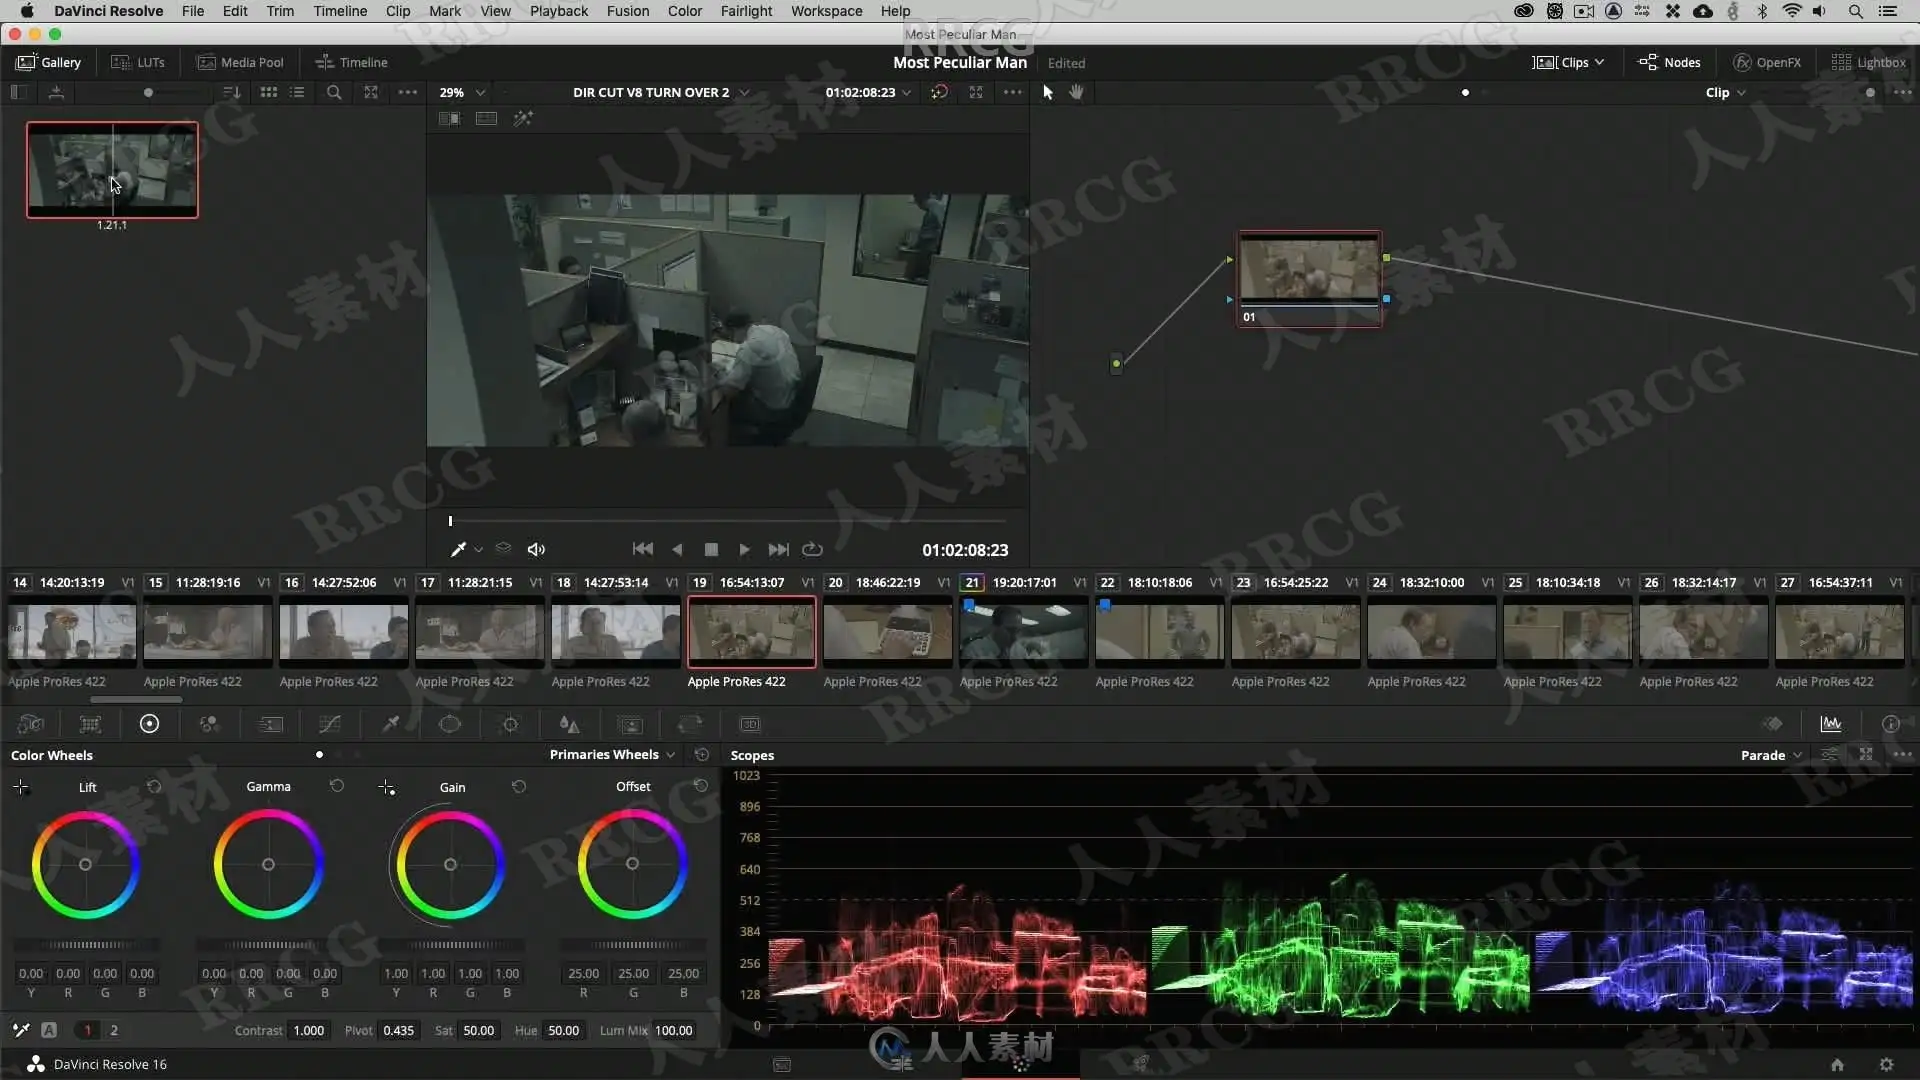Reset the Gamma wheel
The height and width of the screenshot is (1080, 1920).
tap(337, 787)
